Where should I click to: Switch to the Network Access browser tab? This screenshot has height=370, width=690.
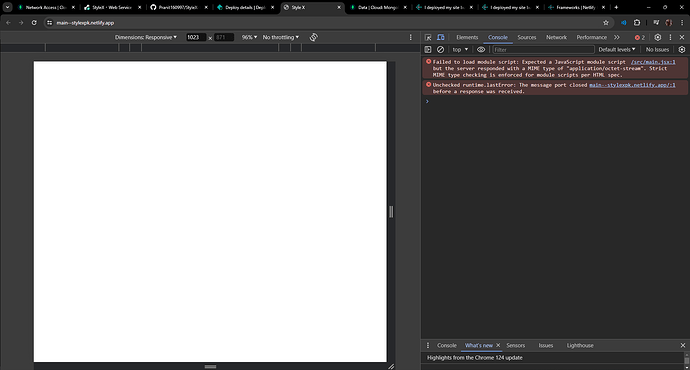45,7
